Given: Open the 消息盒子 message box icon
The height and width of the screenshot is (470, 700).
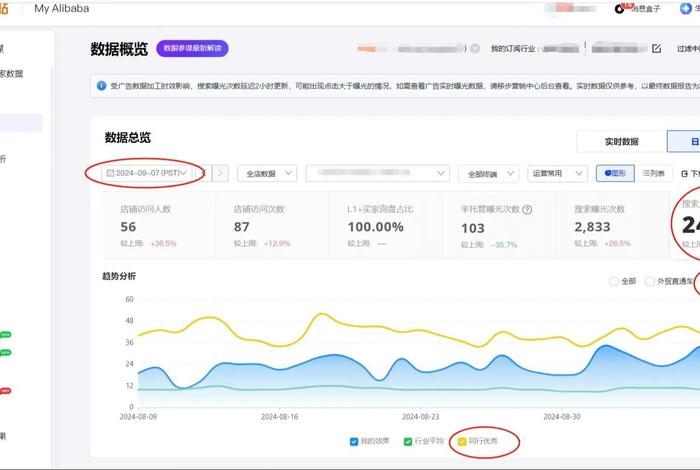Looking at the screenshot, I should click(620, 8).
